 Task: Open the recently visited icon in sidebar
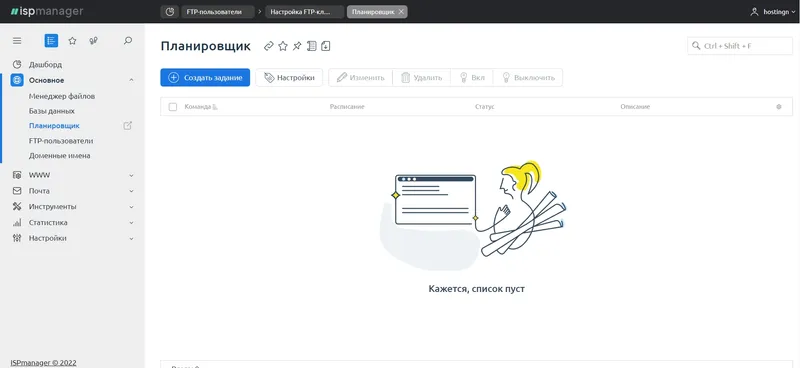pyautogui.click(x=93, y=41)
